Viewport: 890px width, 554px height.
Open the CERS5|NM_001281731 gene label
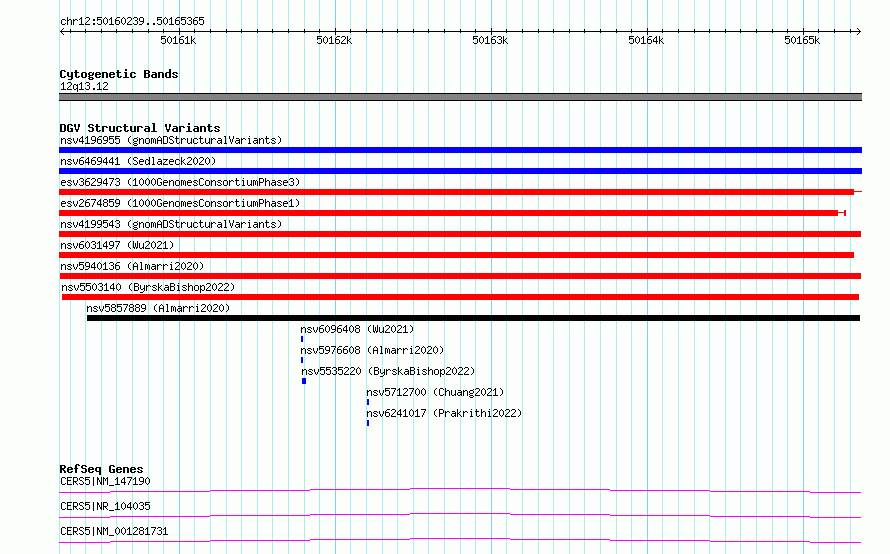114,531
